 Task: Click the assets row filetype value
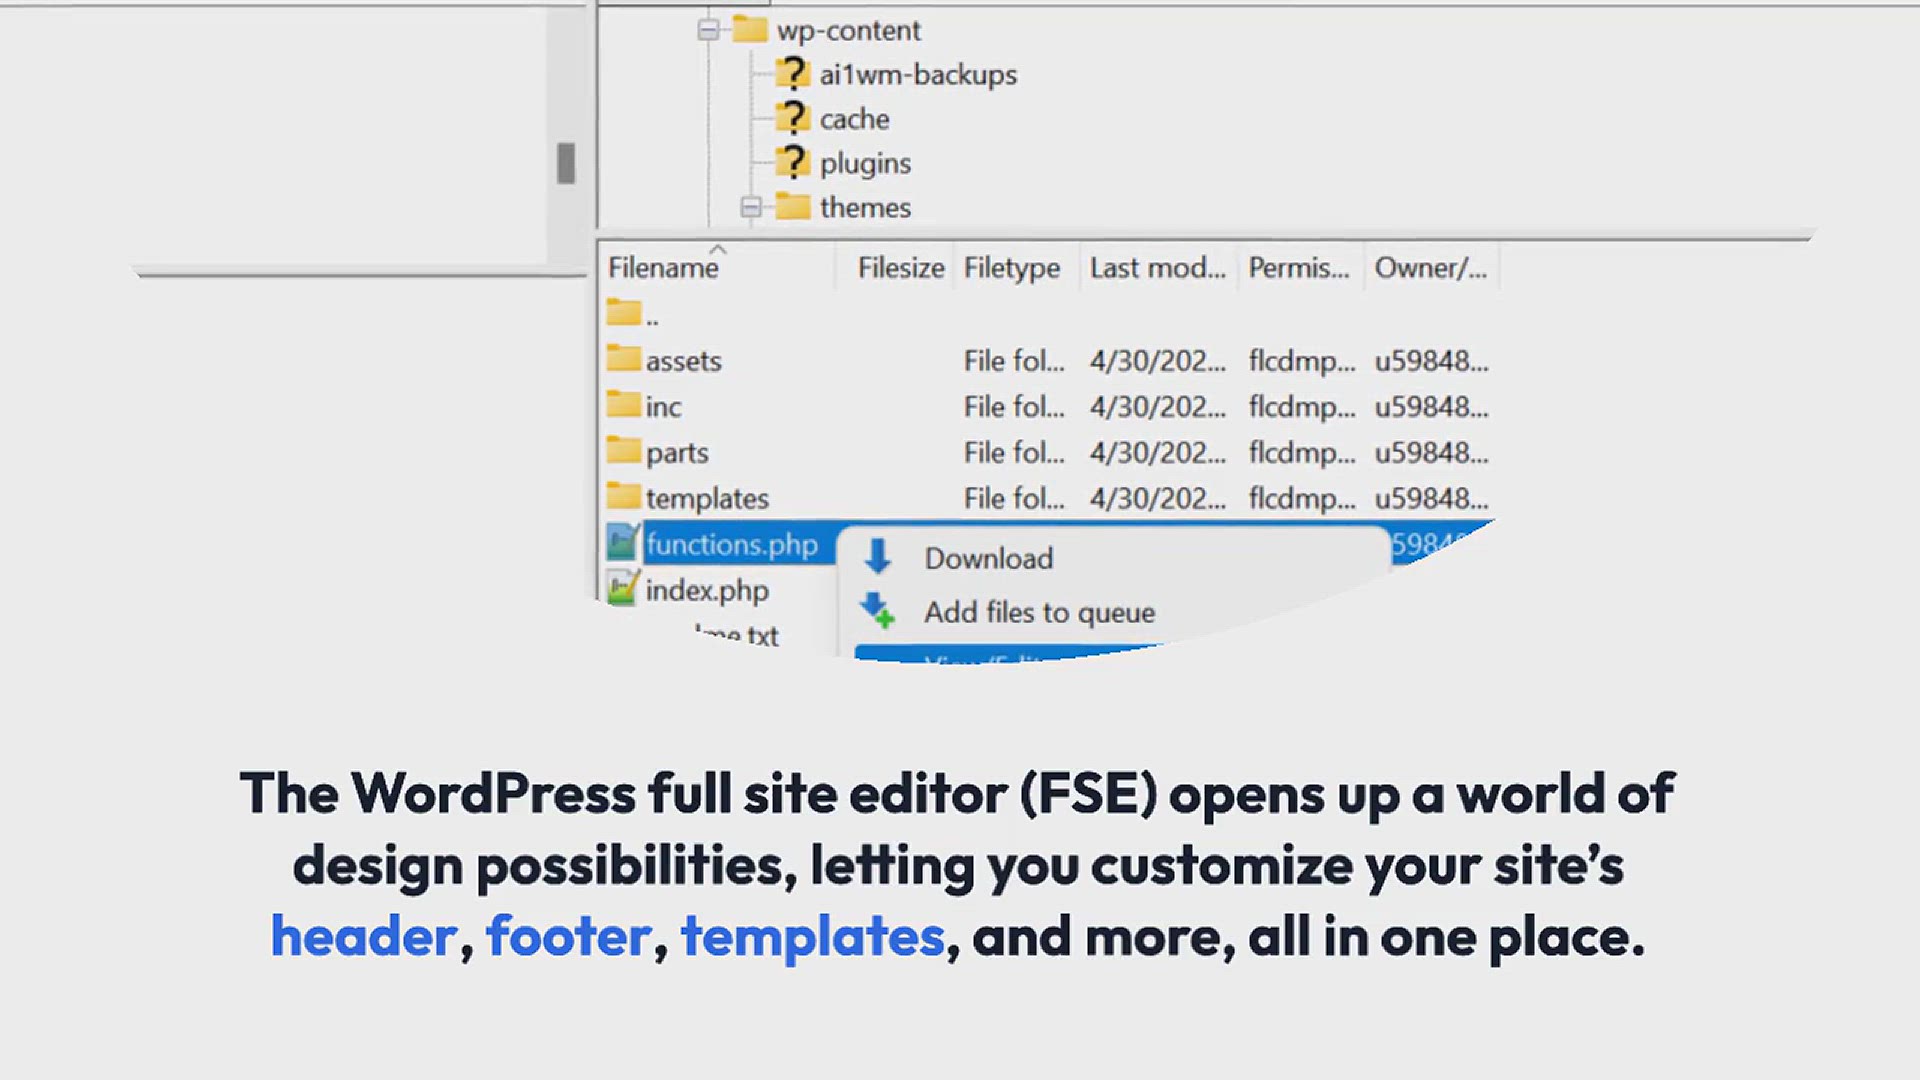coord(1014,361)
